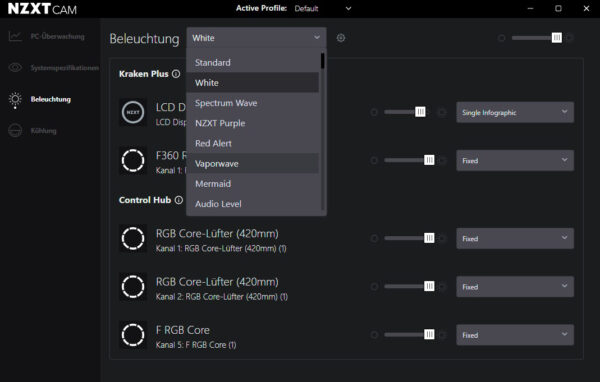Click the LCD Display NZXT ring icon
The height and width of the screenshot is (382, 600).
point(133,113)
